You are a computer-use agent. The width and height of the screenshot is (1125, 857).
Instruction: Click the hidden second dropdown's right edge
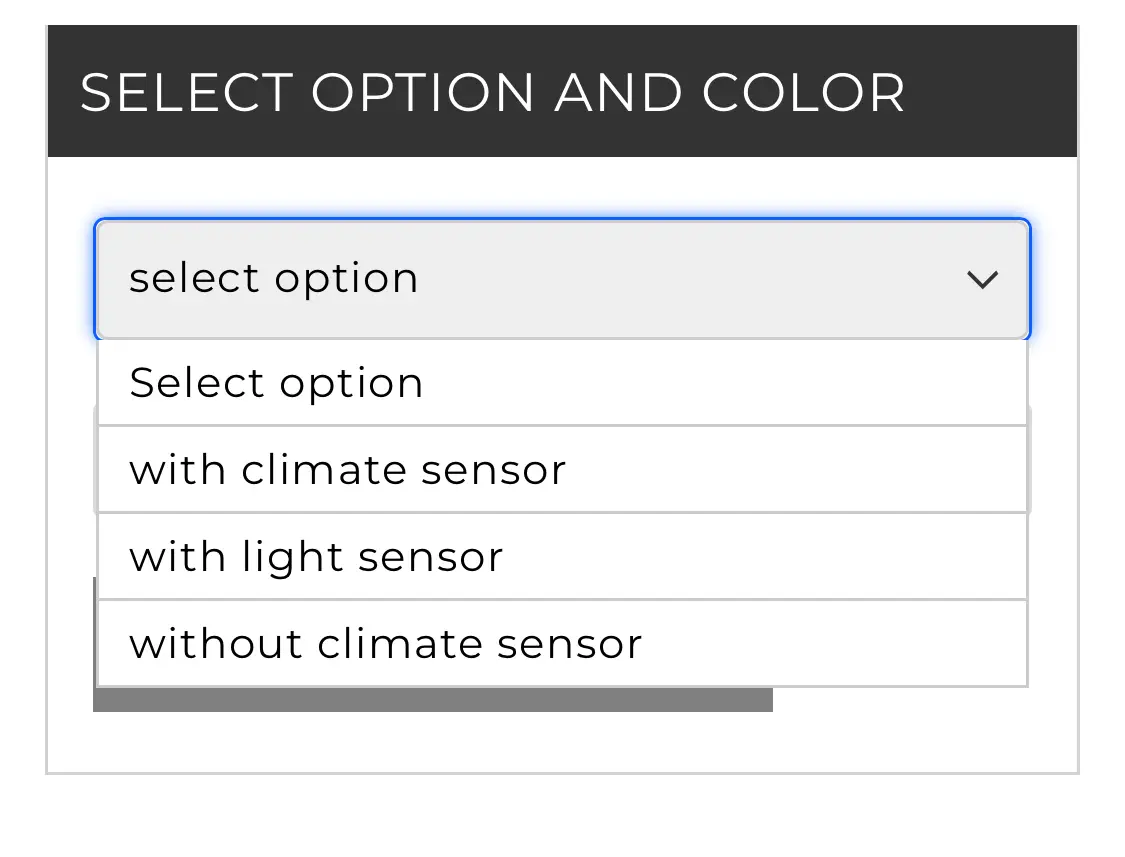tap(1029, 459)
